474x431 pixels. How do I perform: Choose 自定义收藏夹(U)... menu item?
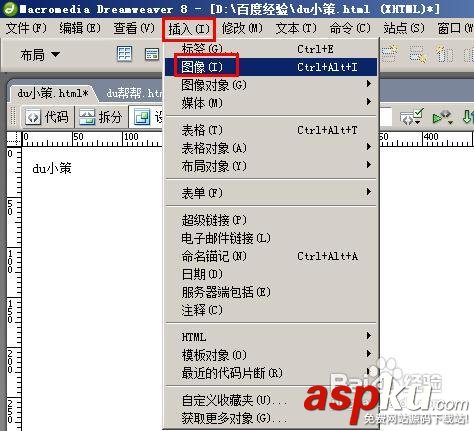pyautogui.click(x=271, y=400)
